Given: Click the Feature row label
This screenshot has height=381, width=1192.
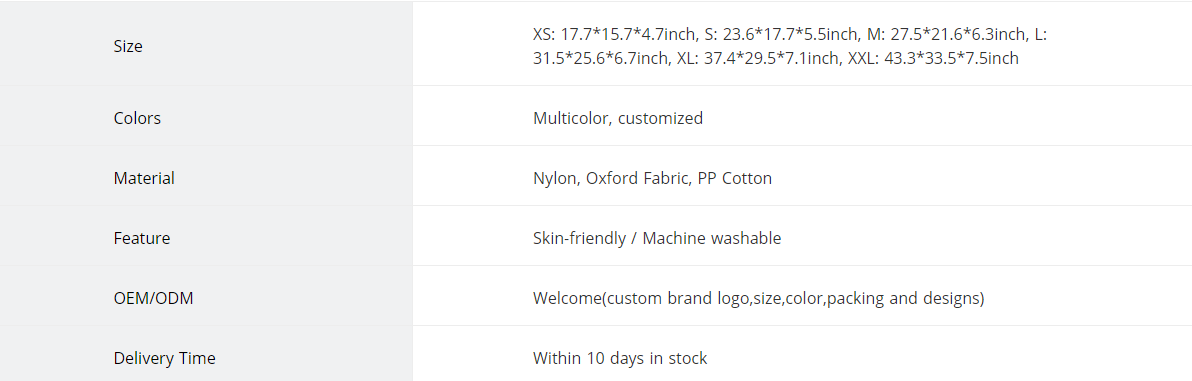Looking at the screenshot, I should click(x=141, y=239).
